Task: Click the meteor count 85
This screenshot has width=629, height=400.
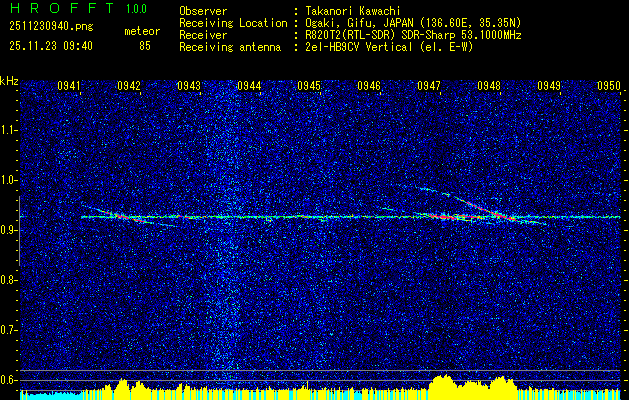Action: (x=145, y=46)
